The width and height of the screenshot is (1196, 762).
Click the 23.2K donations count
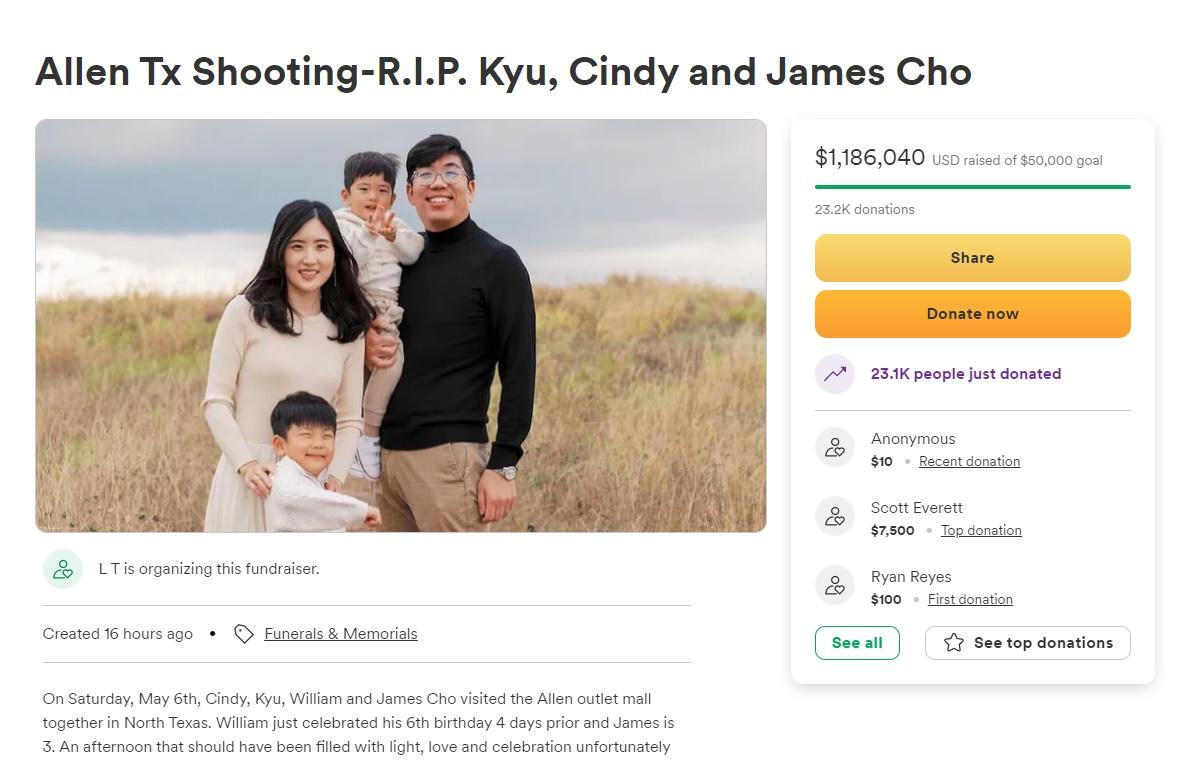864,209
